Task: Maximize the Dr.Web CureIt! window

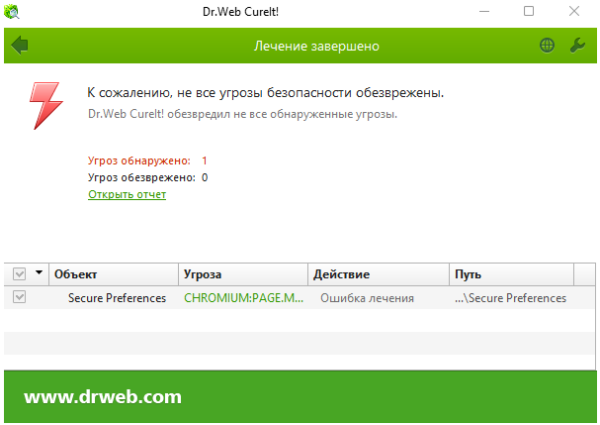Action: [x=529, y=11]
